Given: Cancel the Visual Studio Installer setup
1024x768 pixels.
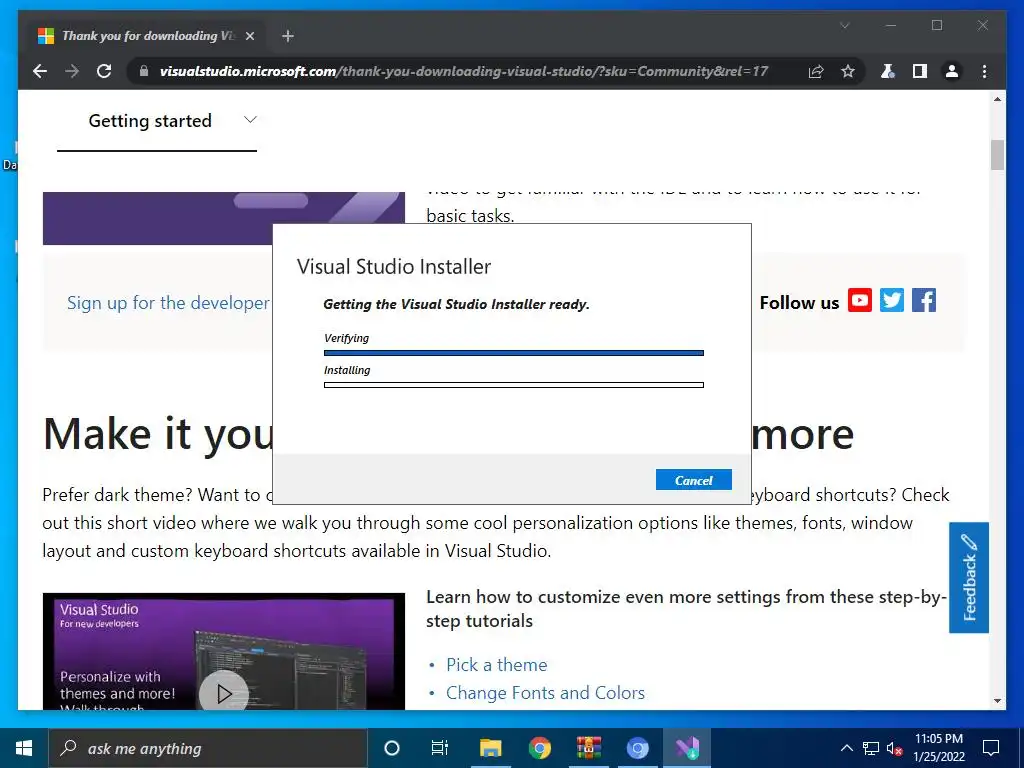Looking at the screenshot, I should coord(693,480).
